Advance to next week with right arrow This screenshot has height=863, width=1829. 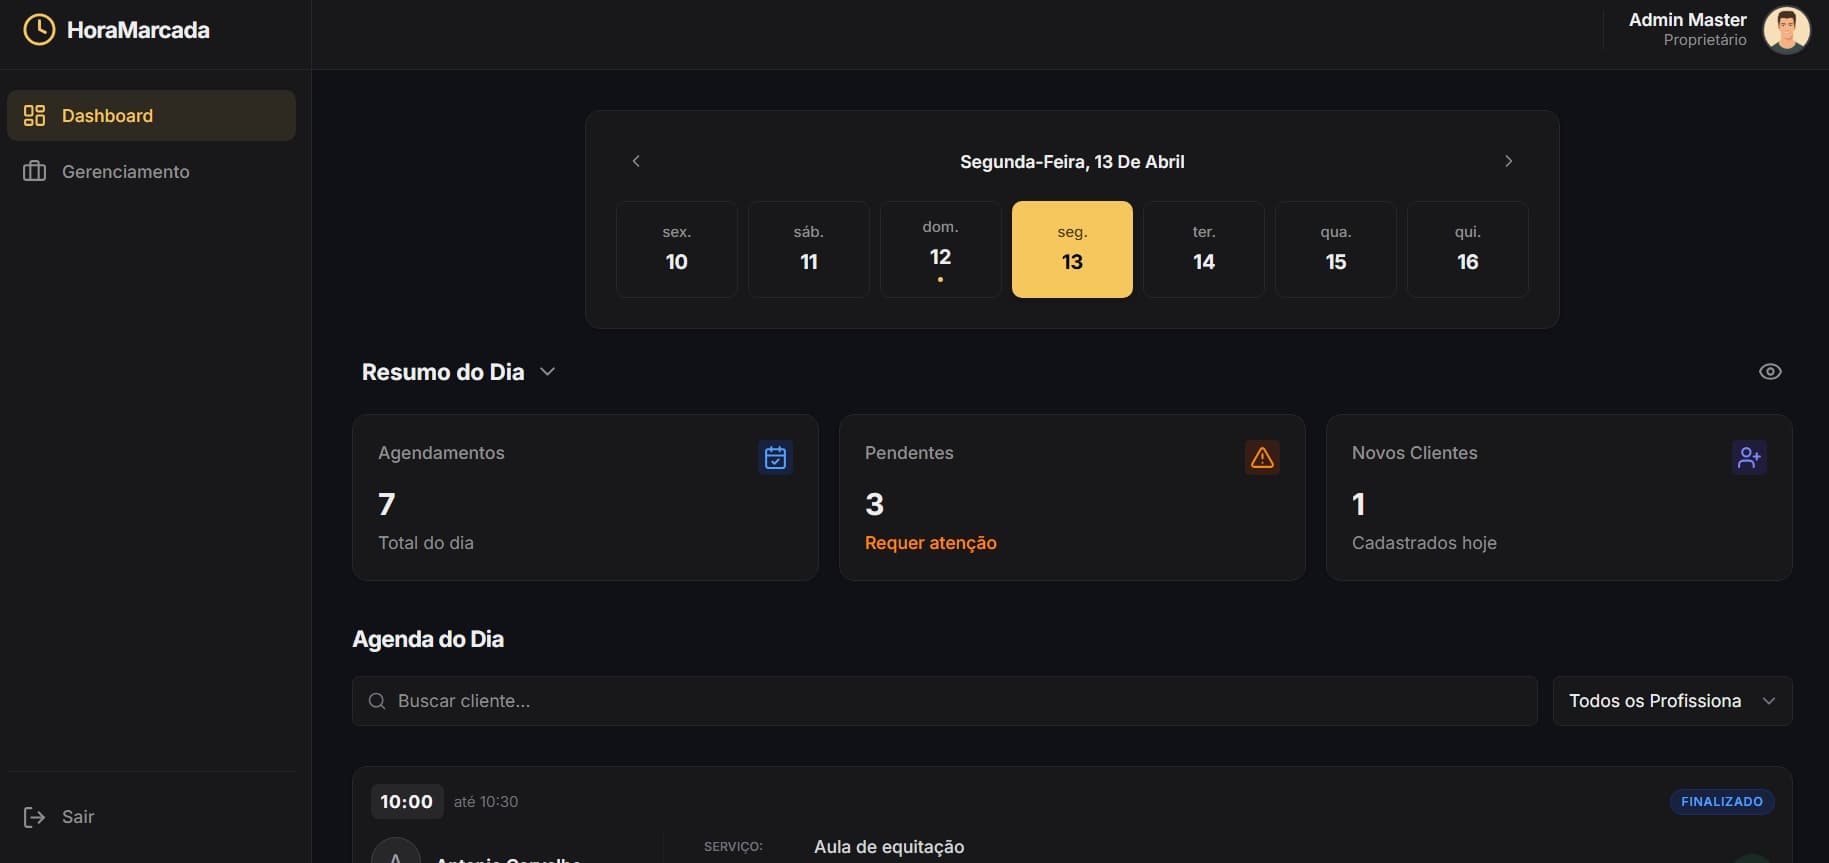coord(1508,161)
